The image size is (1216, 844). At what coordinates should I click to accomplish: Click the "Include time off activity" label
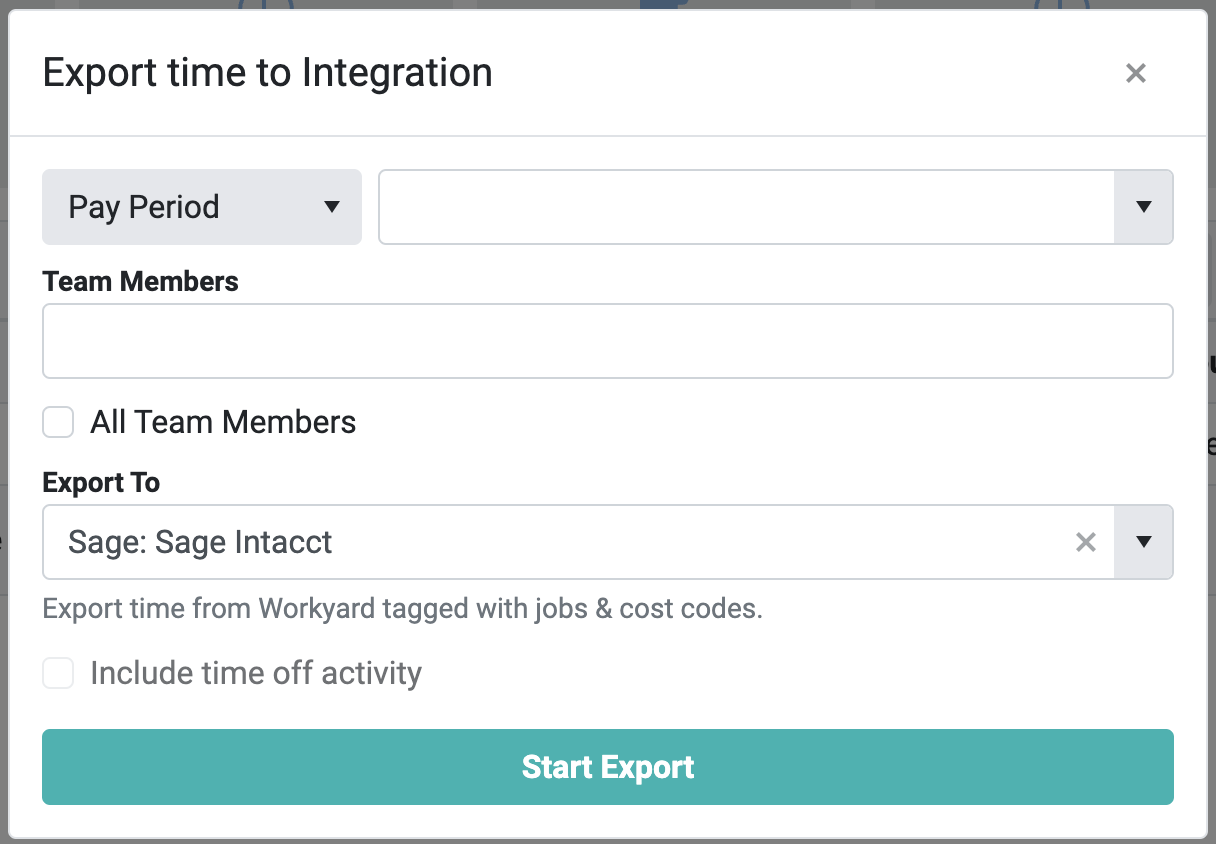click(256, 673)
